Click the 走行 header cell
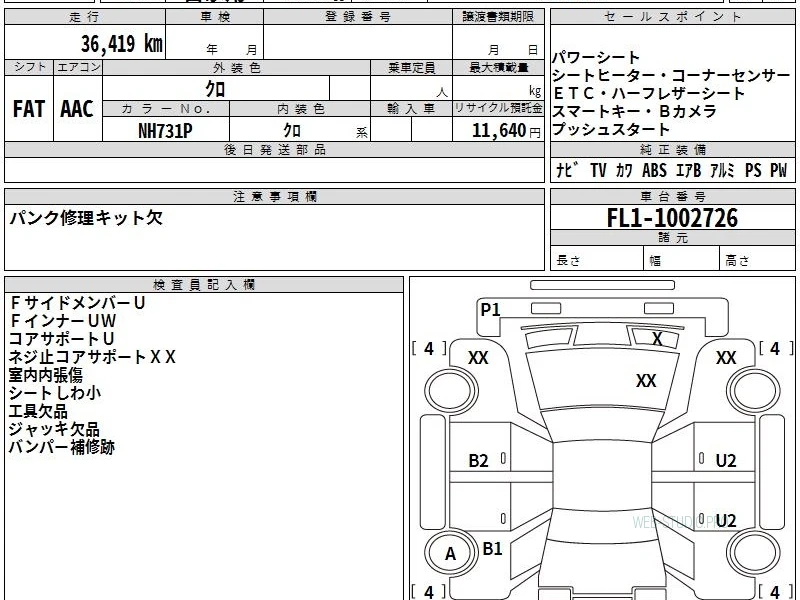Viewport: 800px width, 600px height. point(85,17)
